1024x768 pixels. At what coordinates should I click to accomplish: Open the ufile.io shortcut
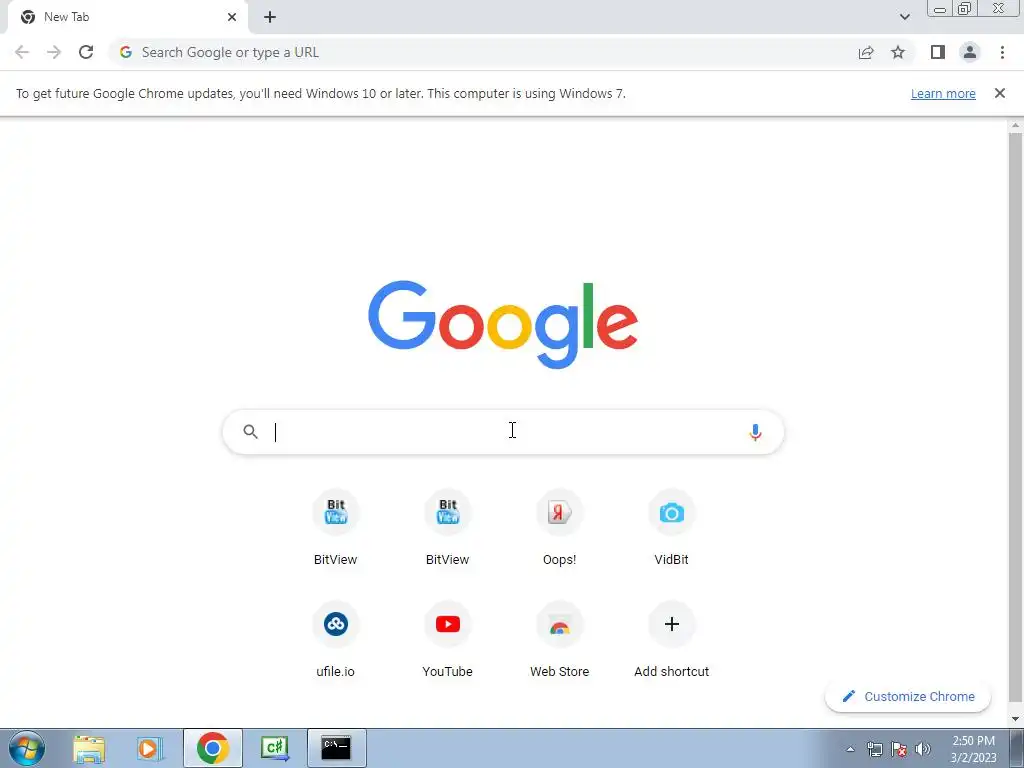tap(335, 640)
